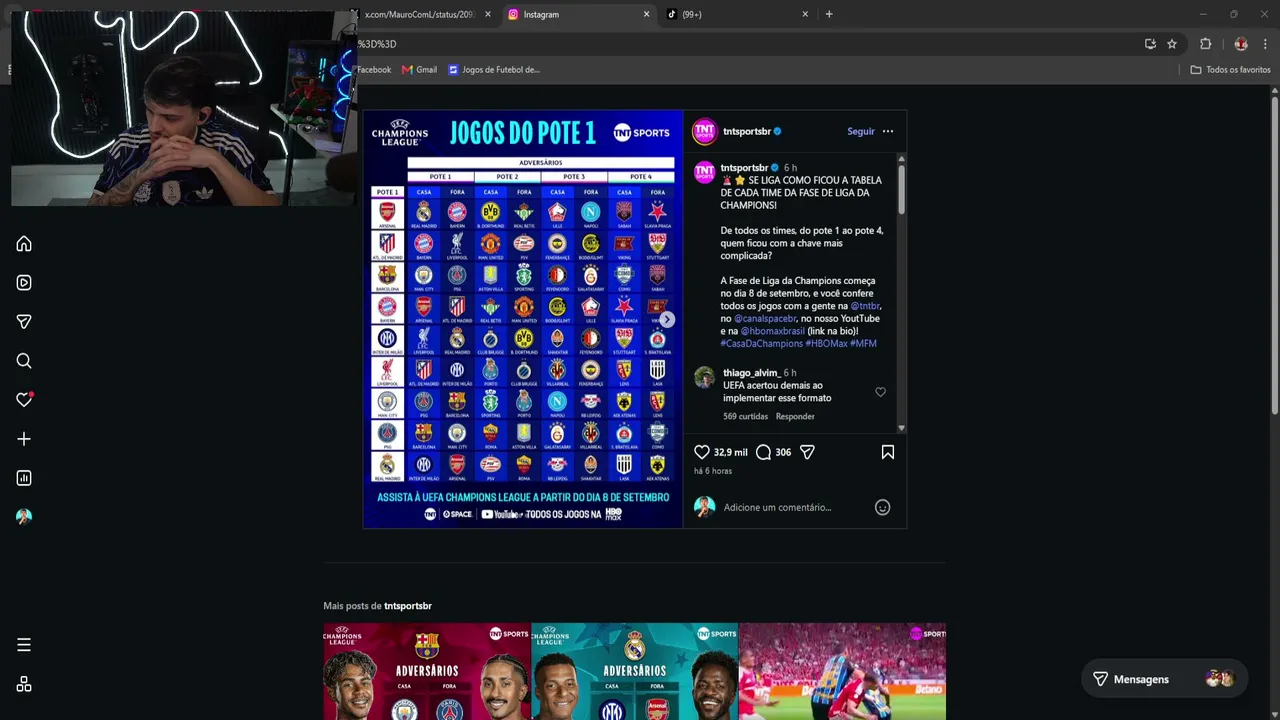Open the Gmail bookmark
Image resolution: width=1280 pixels, height=720 pixels.
(419, 70)
